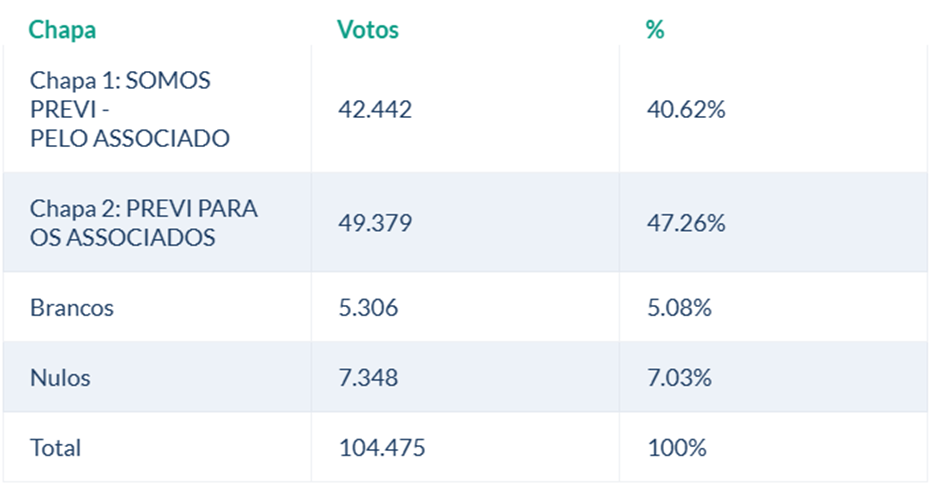940x493 pixels.
Task: Click the 47.26% percentage cell
Action: click(x=686, y=223)
